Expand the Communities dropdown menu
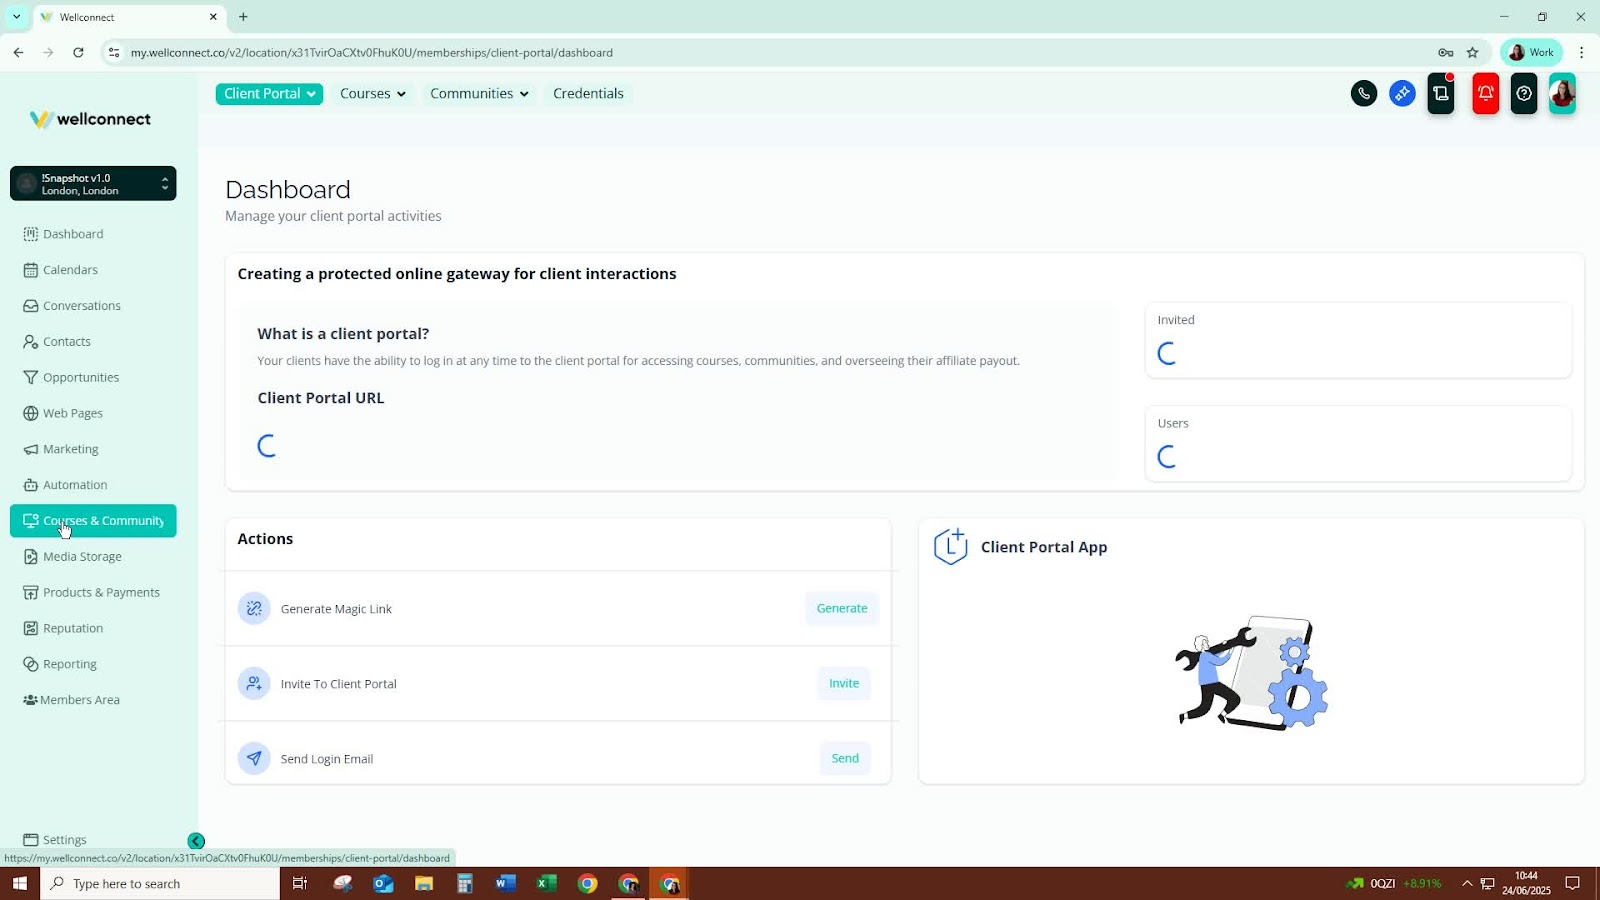Image resolution: width=1600 pixels, height=900 pixels. coord(479,94)
